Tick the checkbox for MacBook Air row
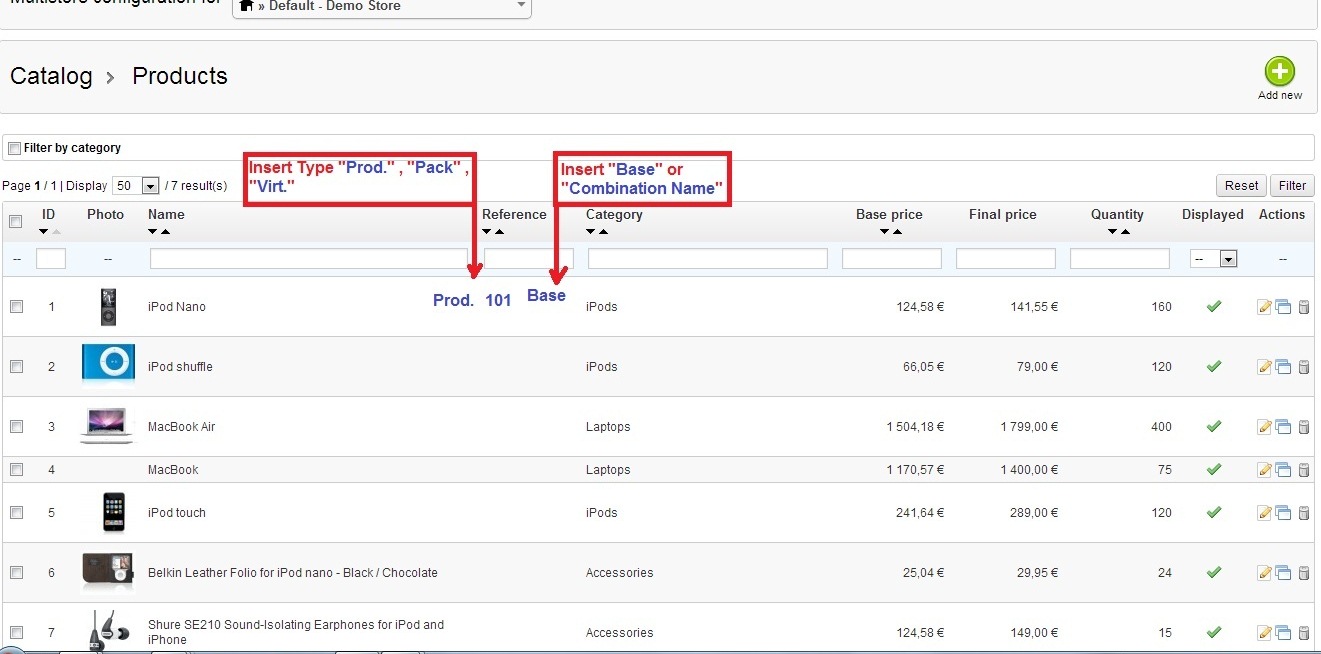Screen dimensions: 1321x654 pos(16,426)
